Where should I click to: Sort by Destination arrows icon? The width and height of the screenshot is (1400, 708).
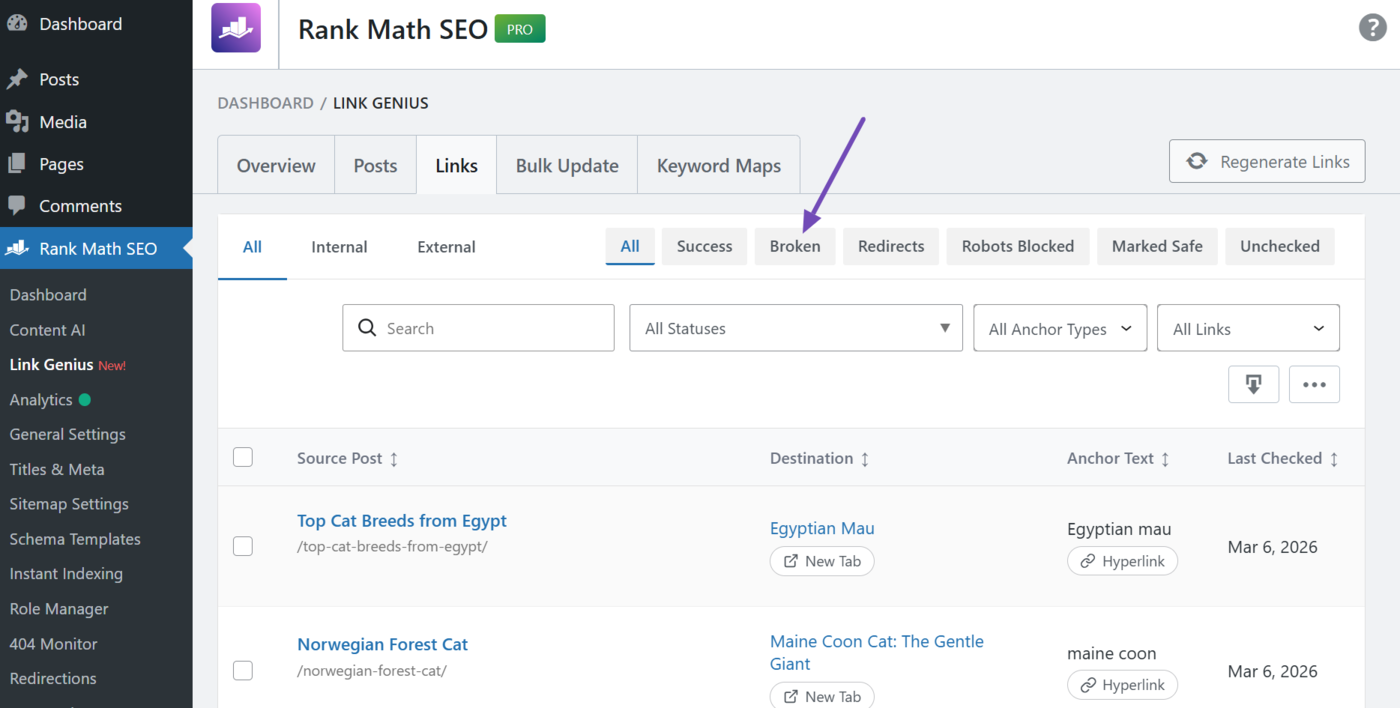tap(865, 459)
